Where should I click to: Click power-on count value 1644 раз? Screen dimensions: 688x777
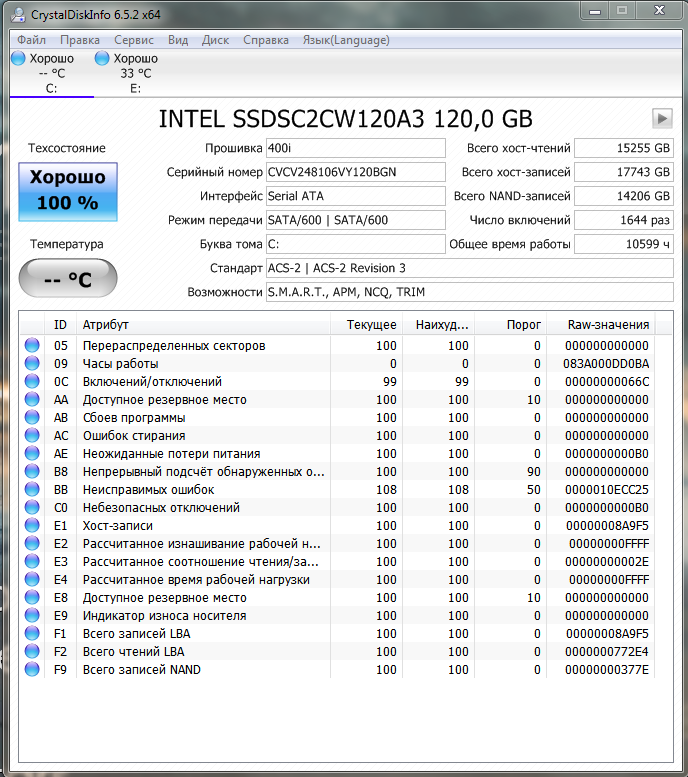[624, 220]
